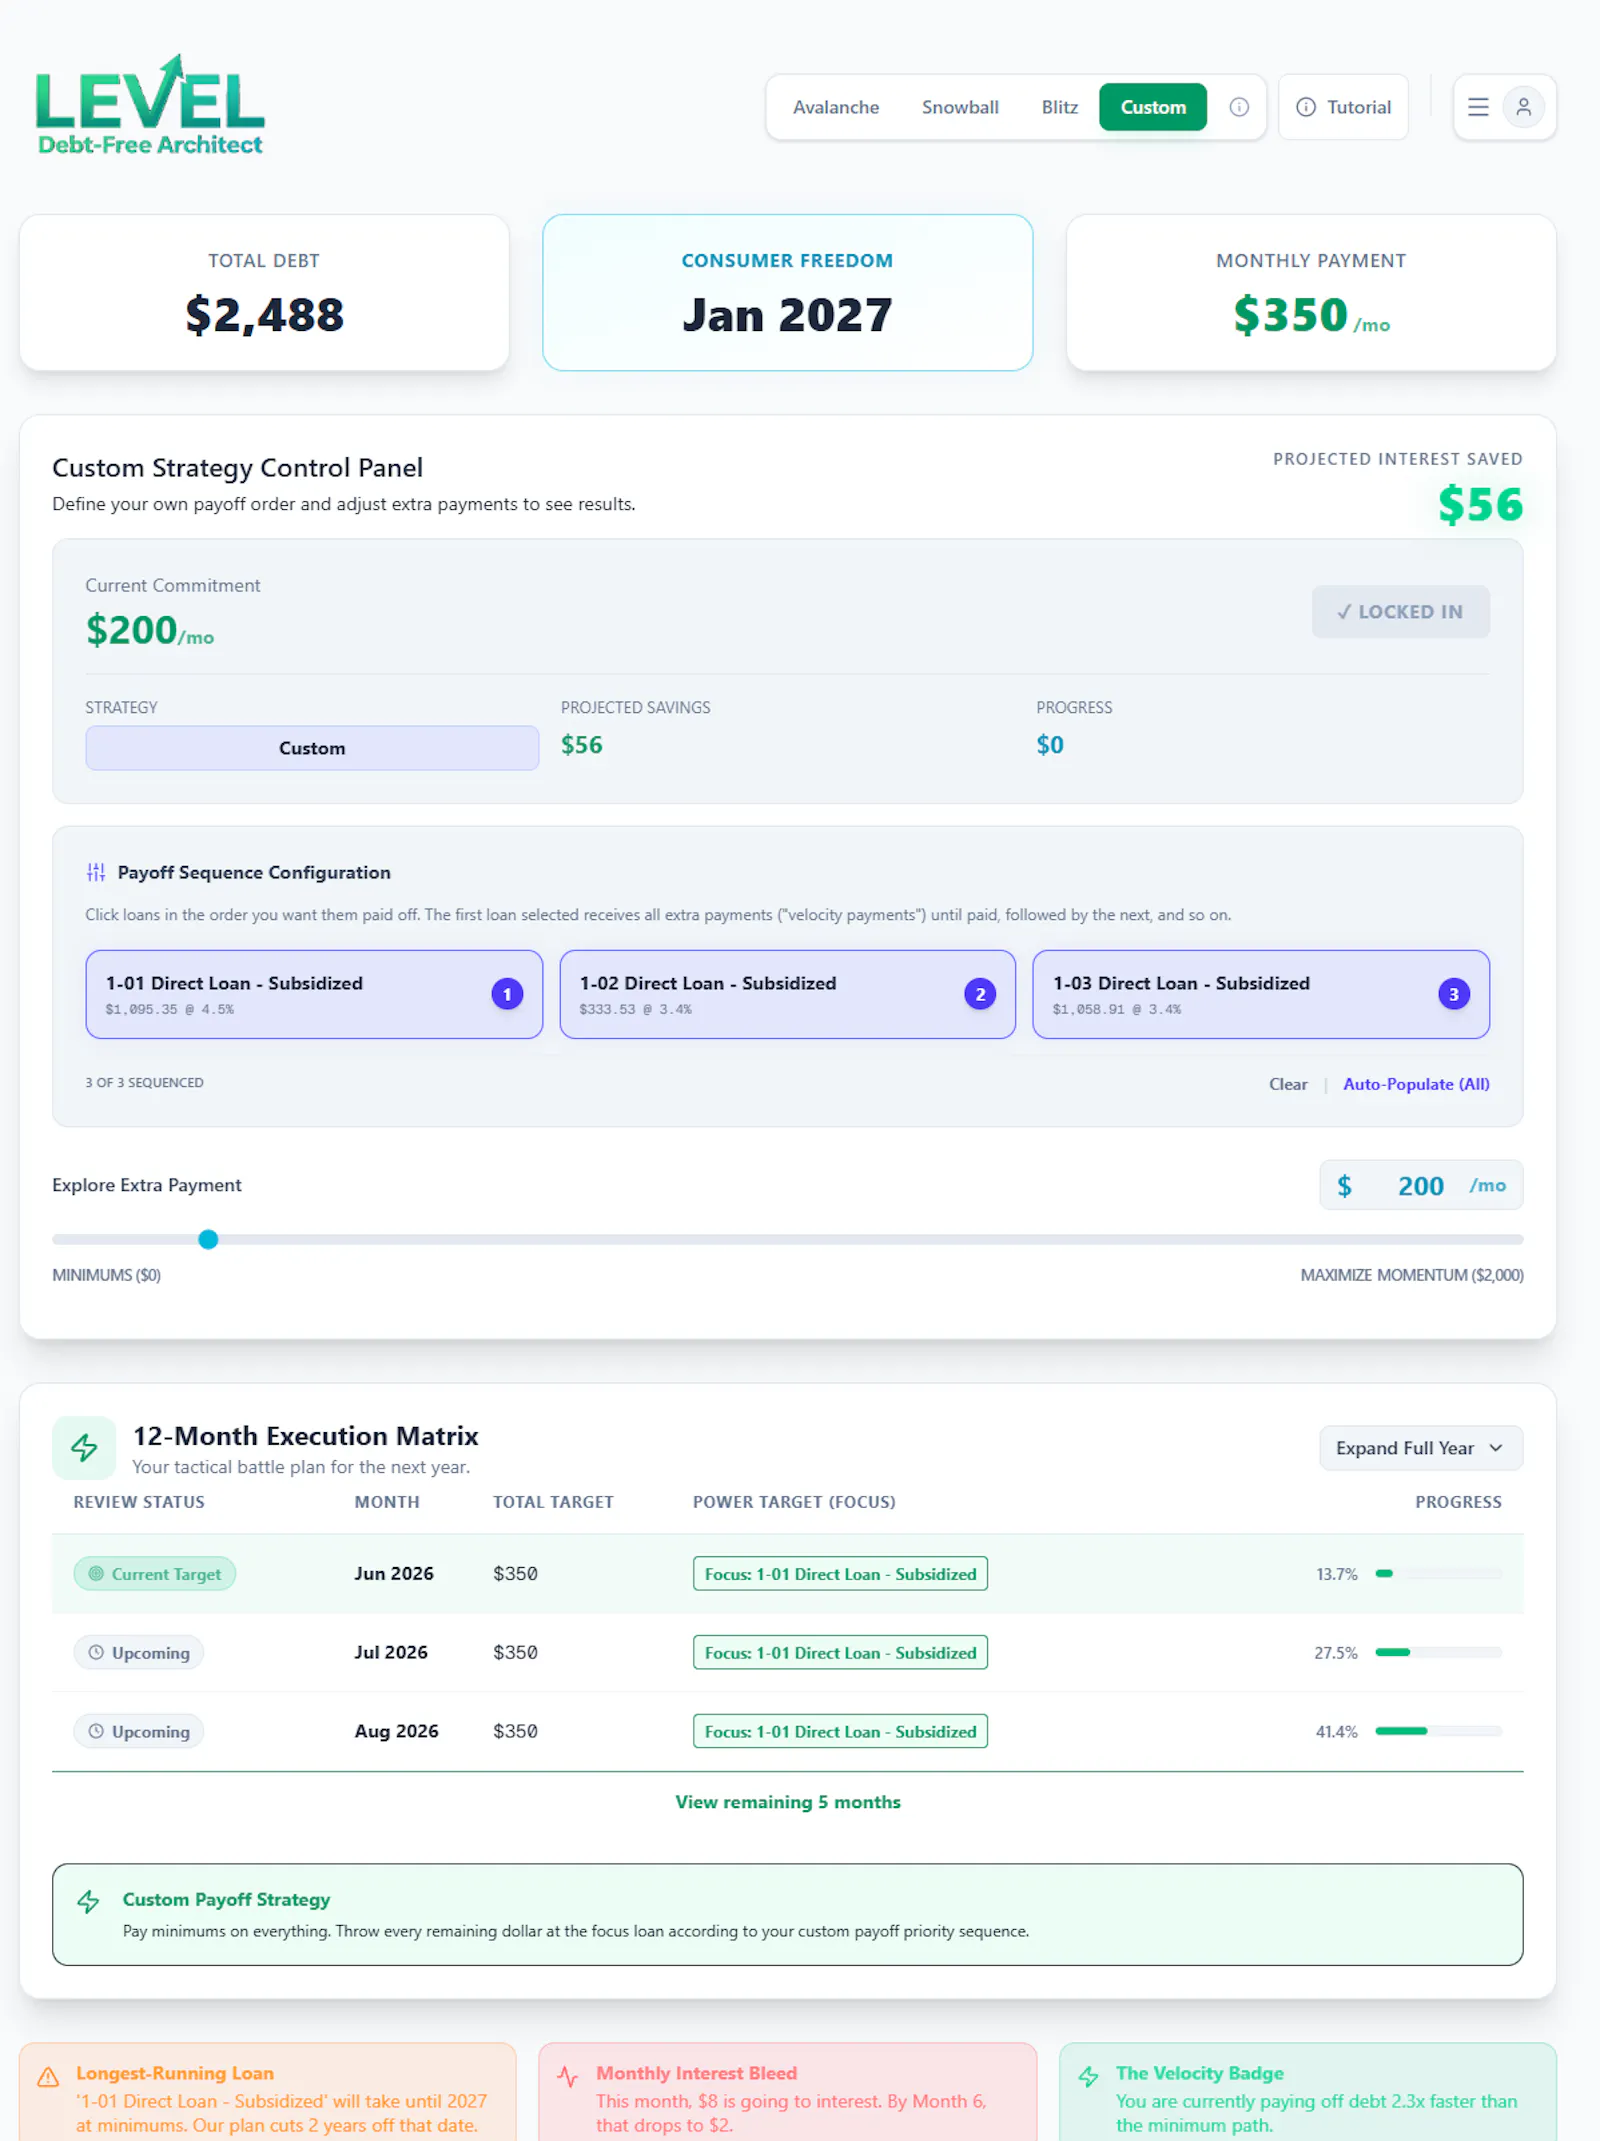Click the Payoff Sequence Configuration sliders icon
Screen dimensions: 1600x2141
pos(96,872)
